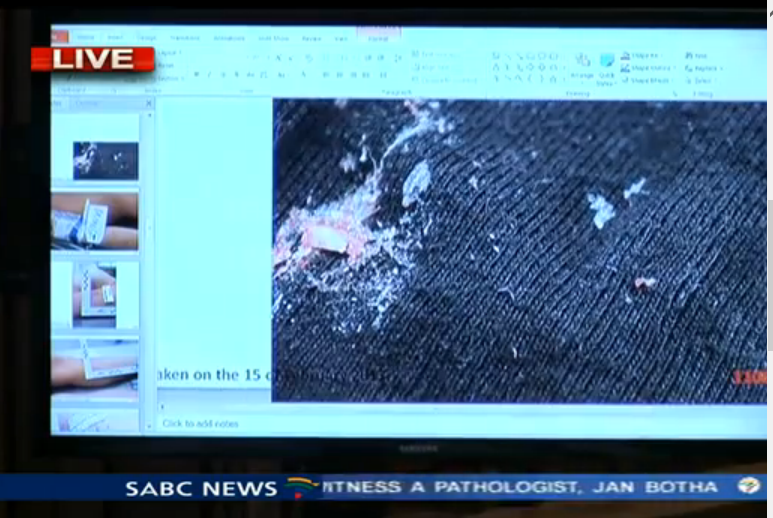Viewport: 773px width, 518px height.
Task: Click the Find icon in Editing group
Action: point(689,55)
